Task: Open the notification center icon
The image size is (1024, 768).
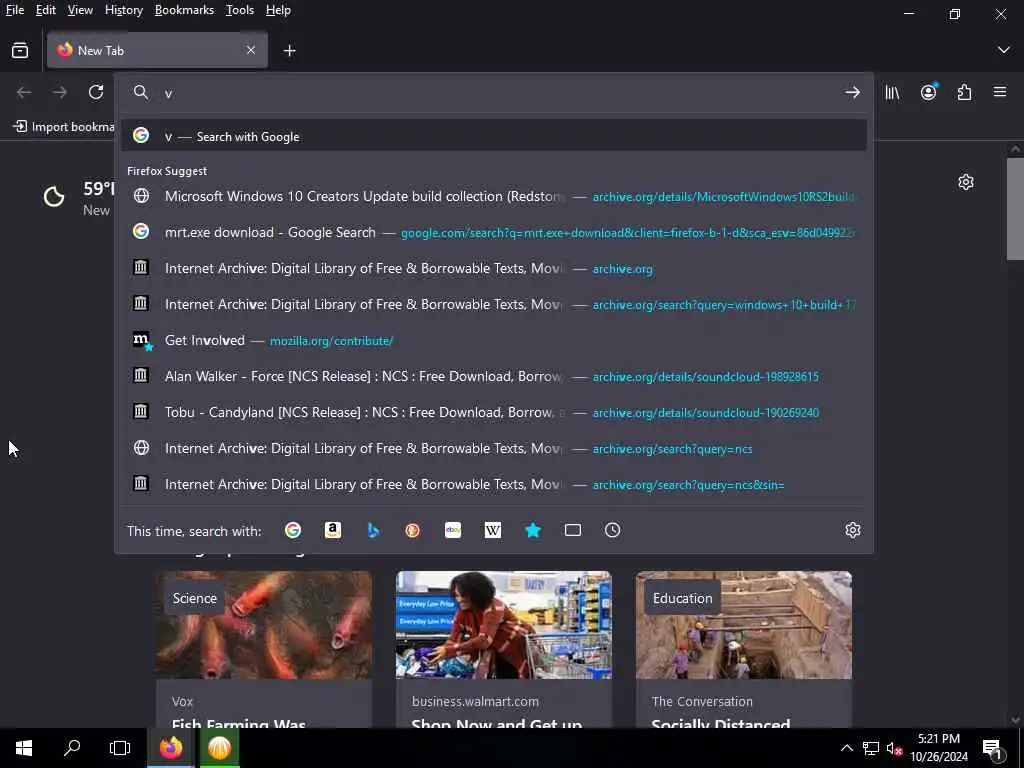Action: pos(993,748)
